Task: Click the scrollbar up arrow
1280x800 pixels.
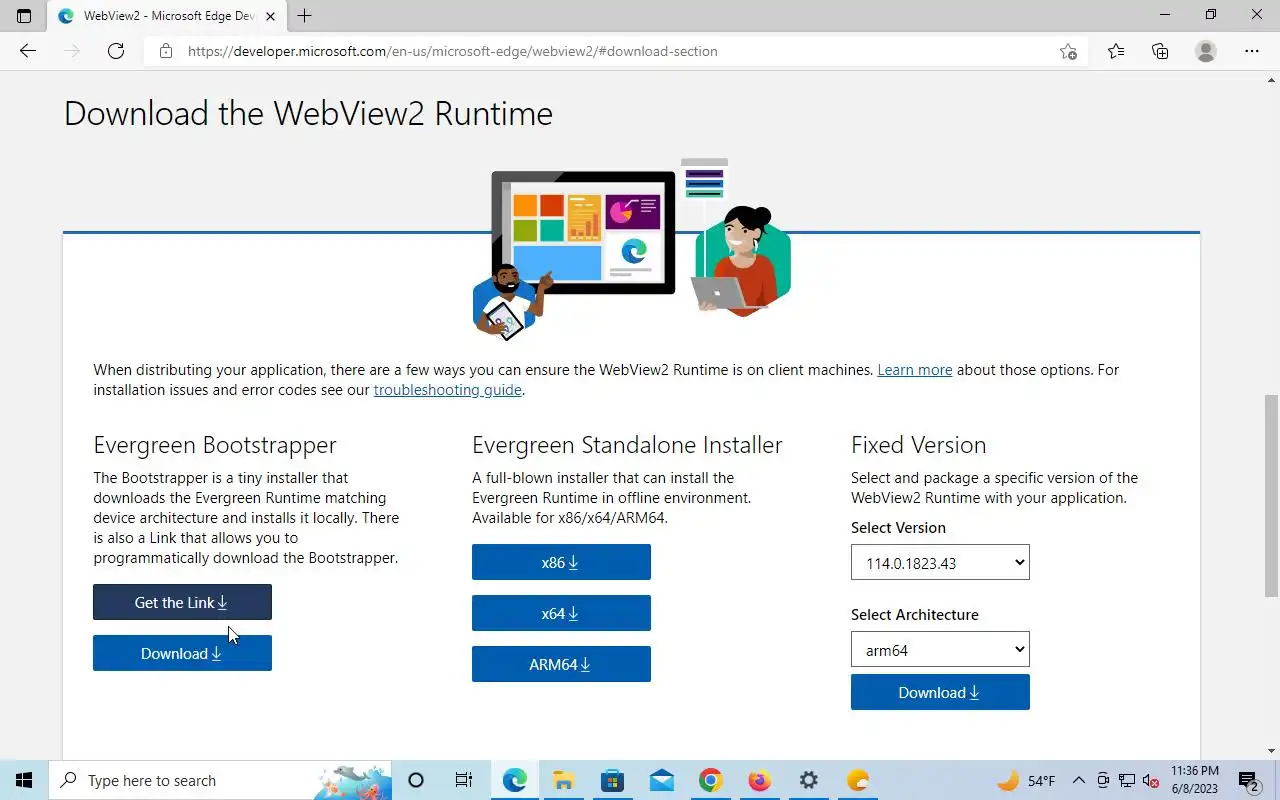Action: pos(1271,79)
